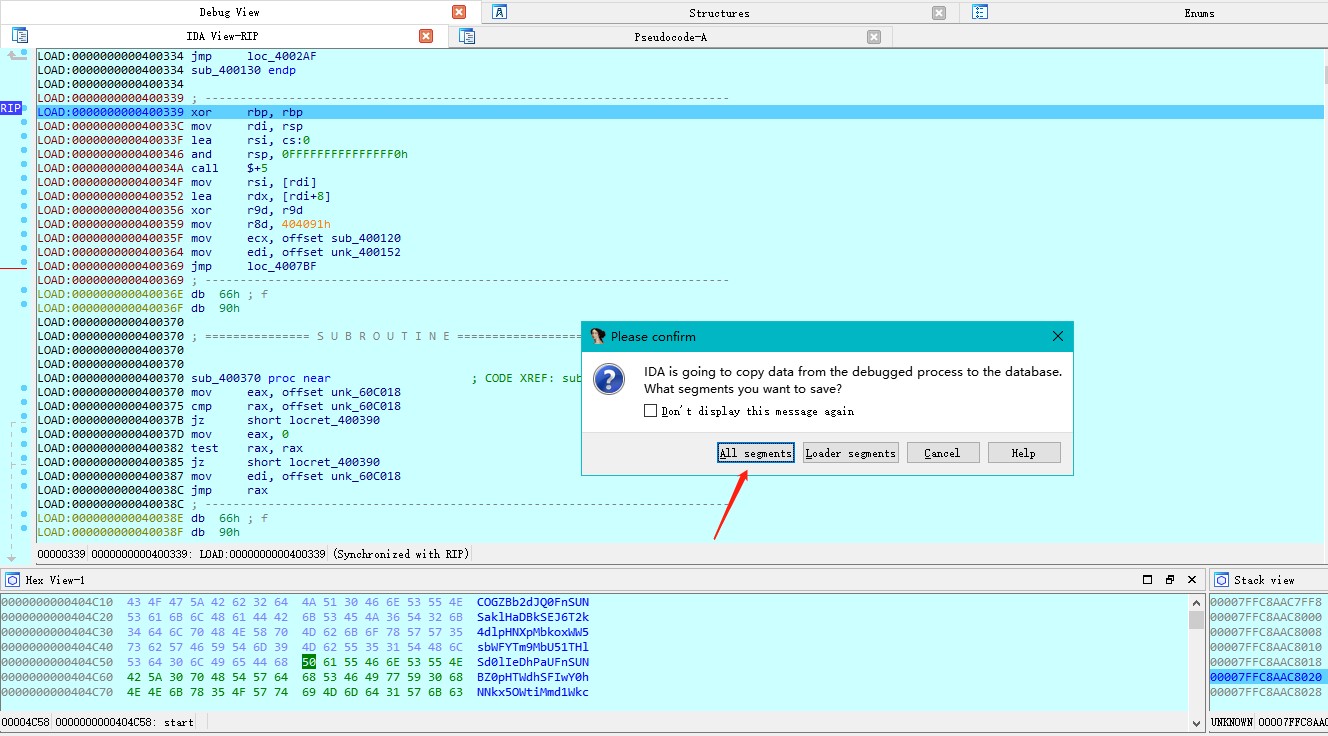The height and width of the screenshot is (736, 1328).
Task: Cancel the Please confirm dialog
Action: 941,453
